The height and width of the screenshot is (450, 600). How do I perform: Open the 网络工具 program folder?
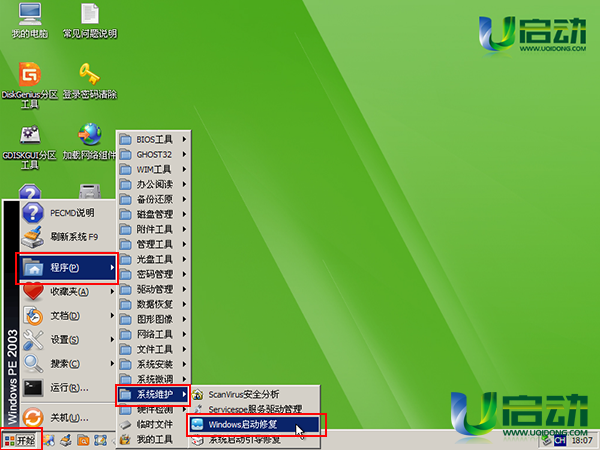tap(154, 334)
